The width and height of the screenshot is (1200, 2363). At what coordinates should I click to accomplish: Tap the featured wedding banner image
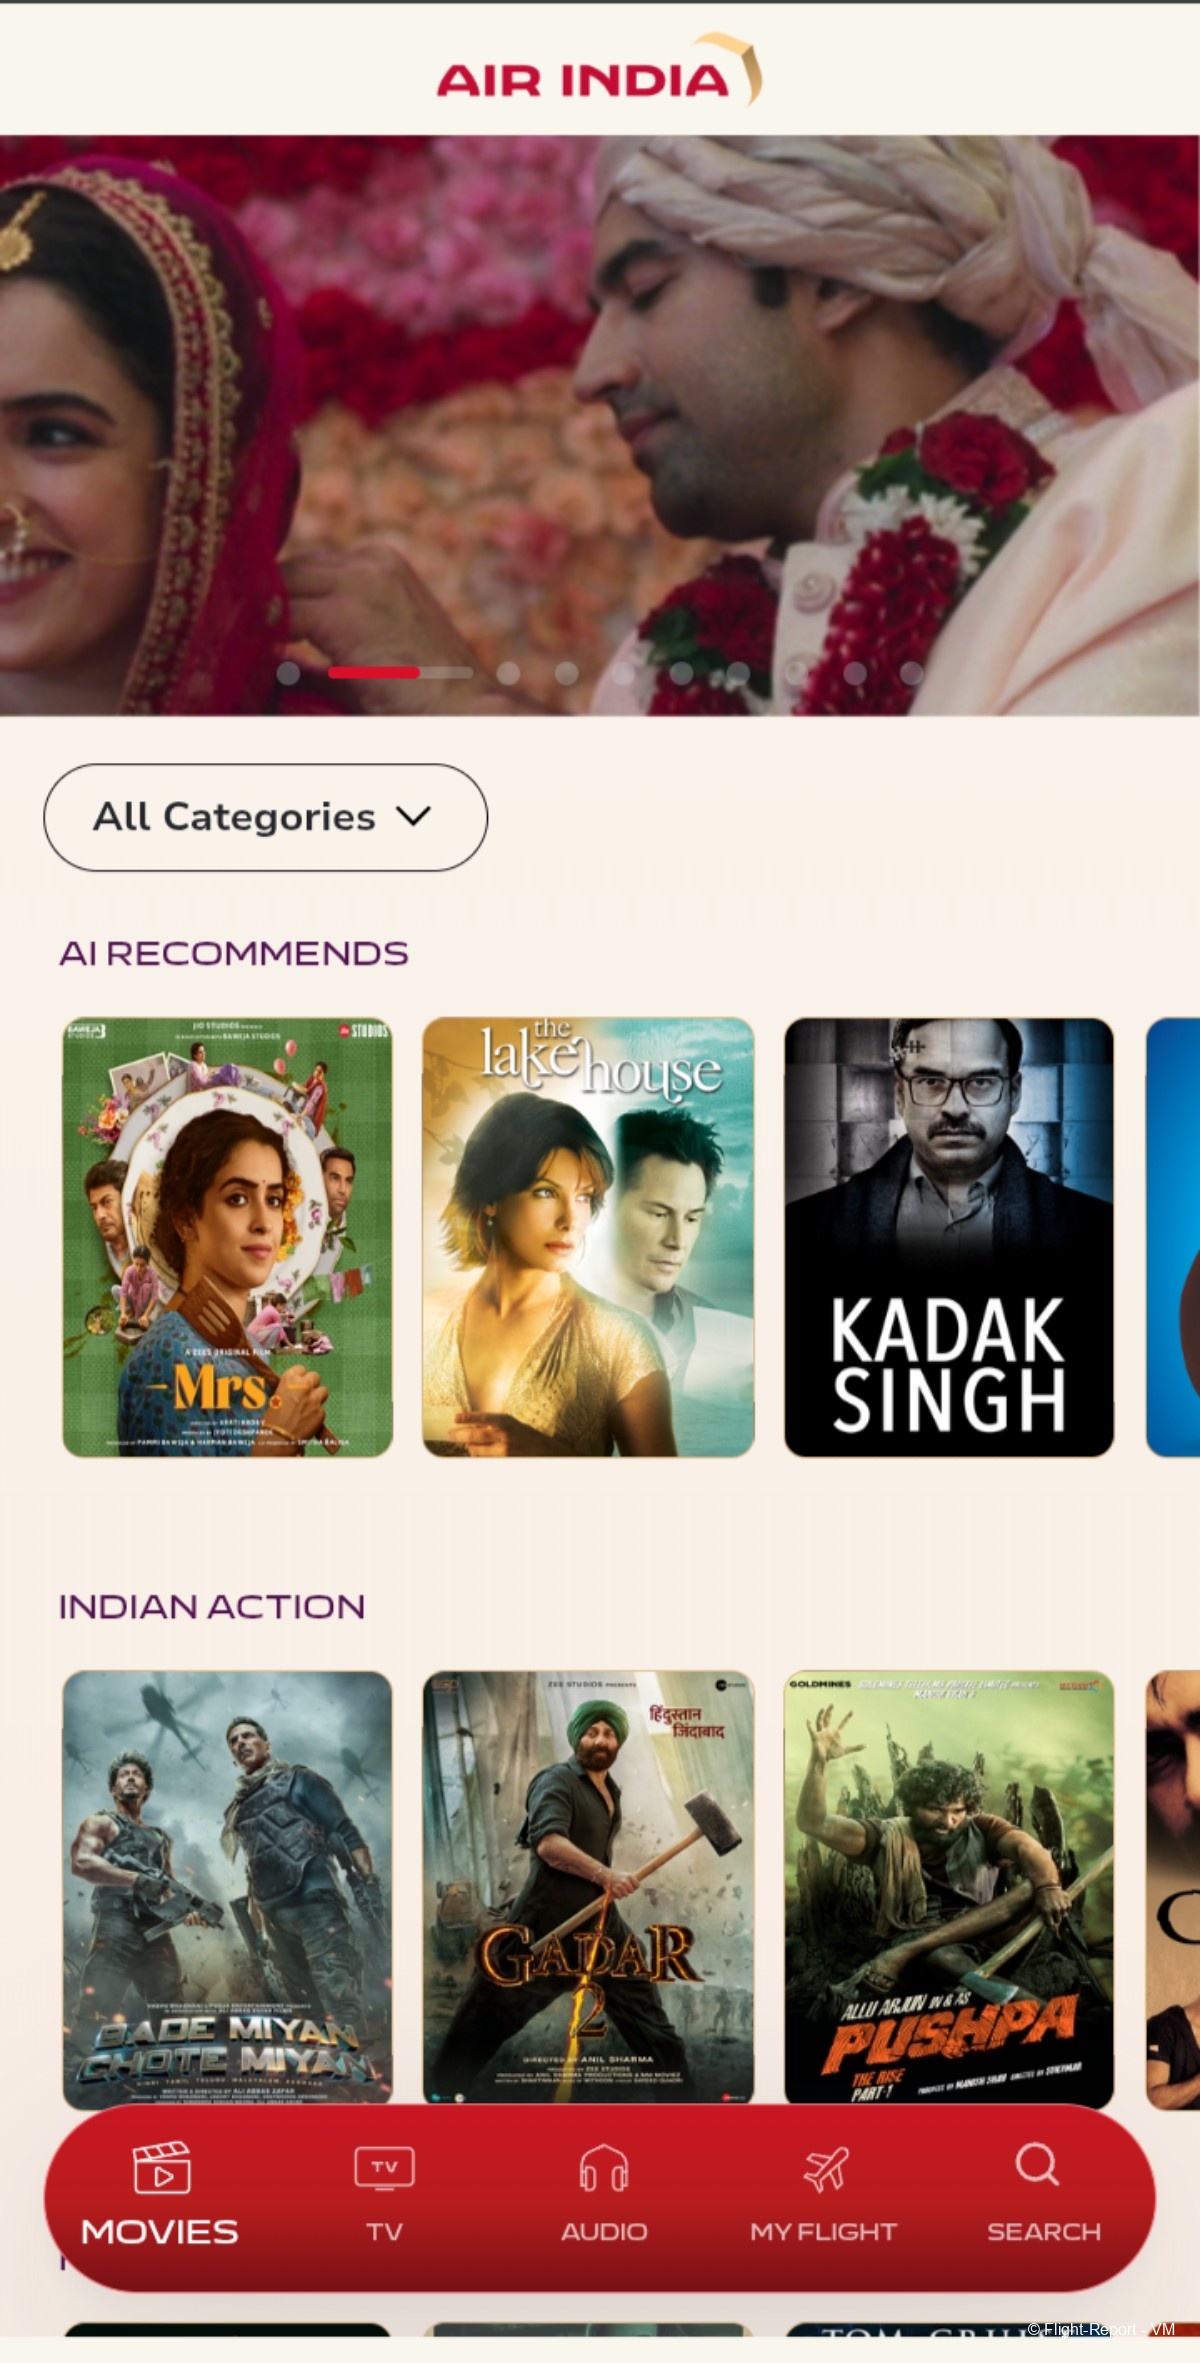600,425
